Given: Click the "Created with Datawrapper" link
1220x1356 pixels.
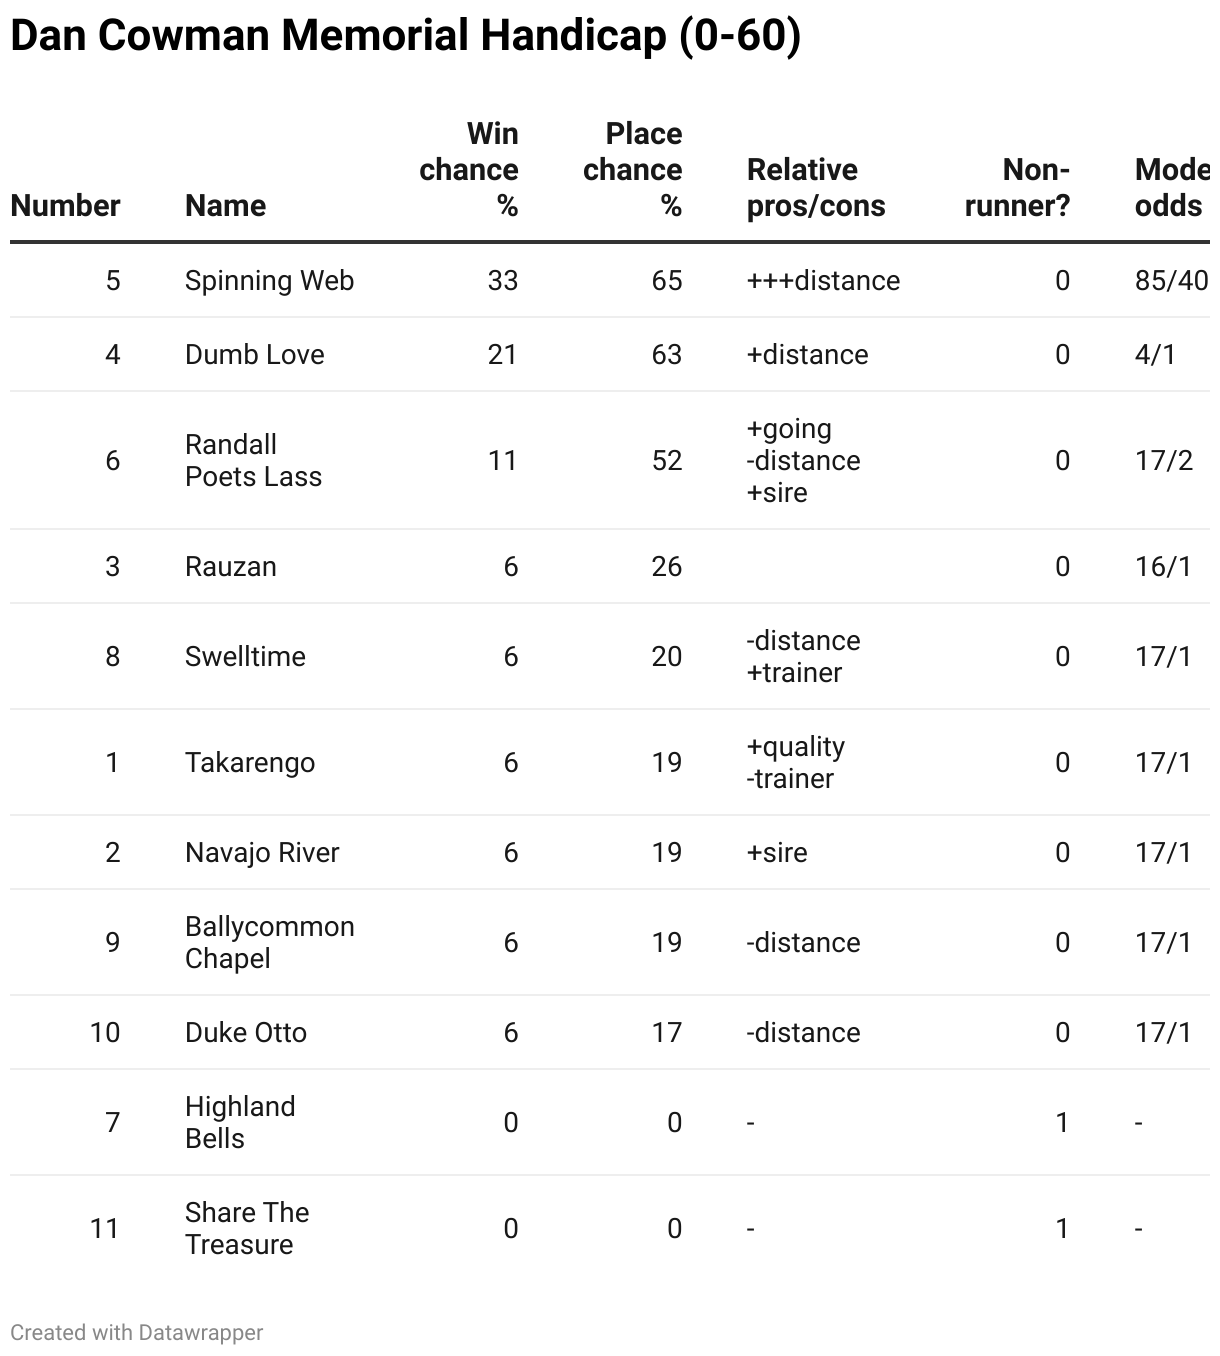Looking at the screenshot, I should point(137,1333).
